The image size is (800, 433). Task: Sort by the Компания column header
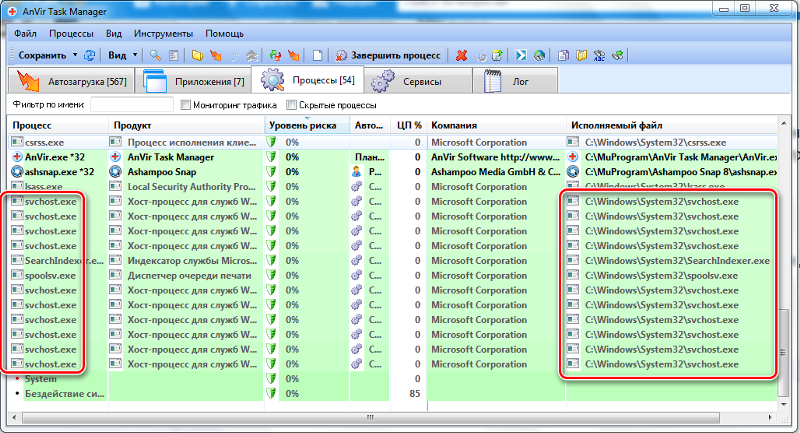coord(496,125)
